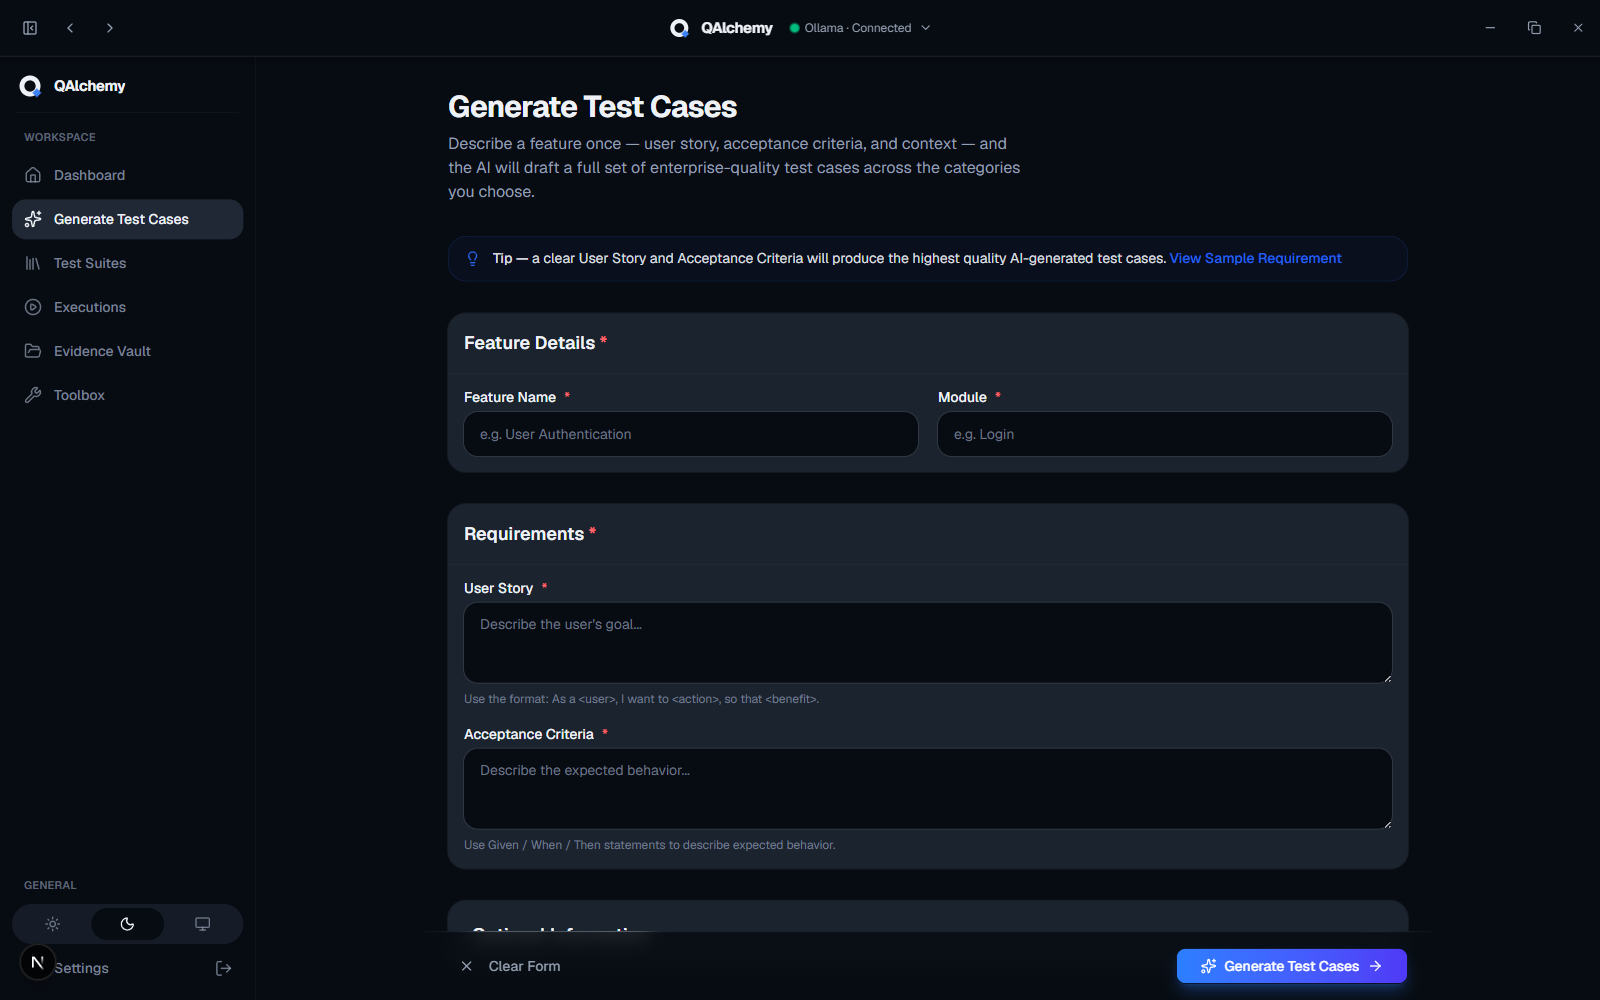Go forward with the right arrow
Screen dimensions: 1600x1000
tap(110, 28)
